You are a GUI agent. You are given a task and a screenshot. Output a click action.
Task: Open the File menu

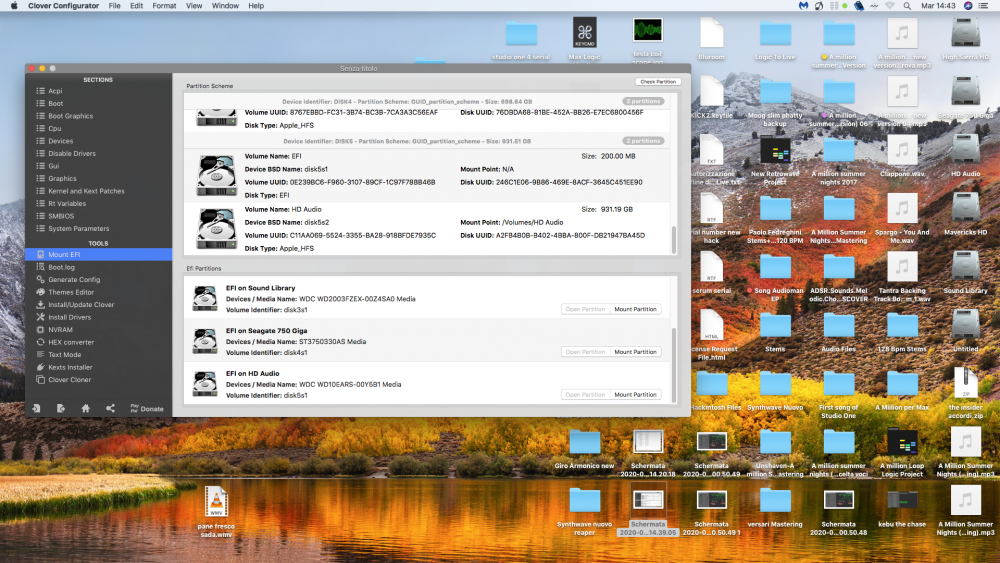click(x=114, y=6)
